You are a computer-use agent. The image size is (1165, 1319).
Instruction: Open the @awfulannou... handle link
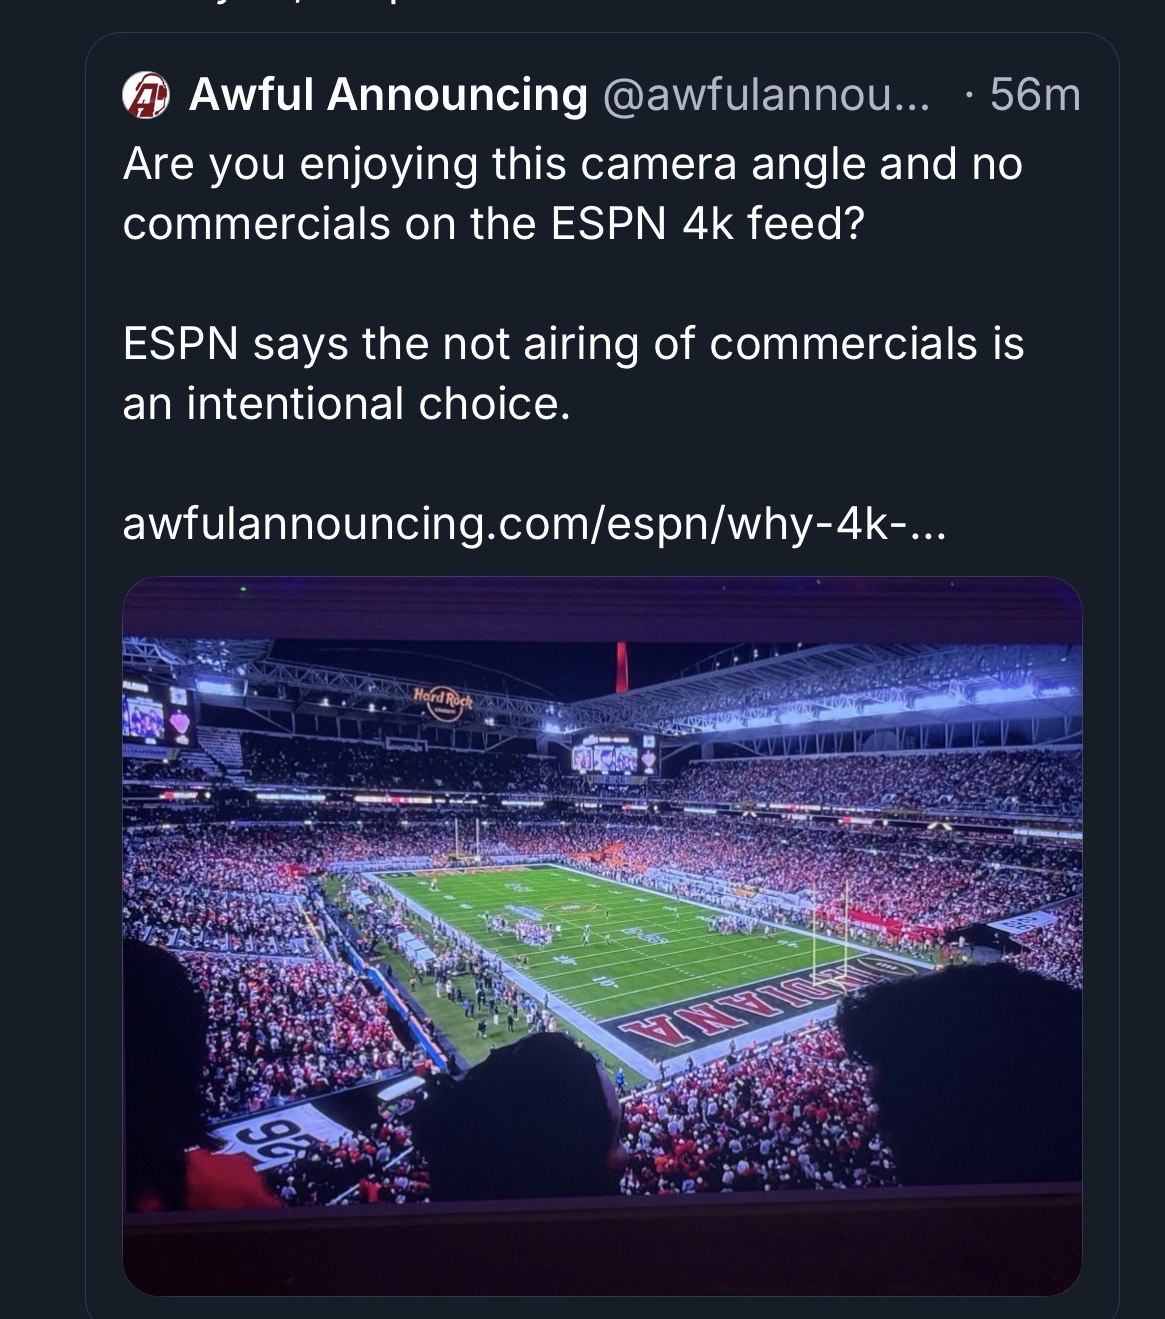[765, 95]
